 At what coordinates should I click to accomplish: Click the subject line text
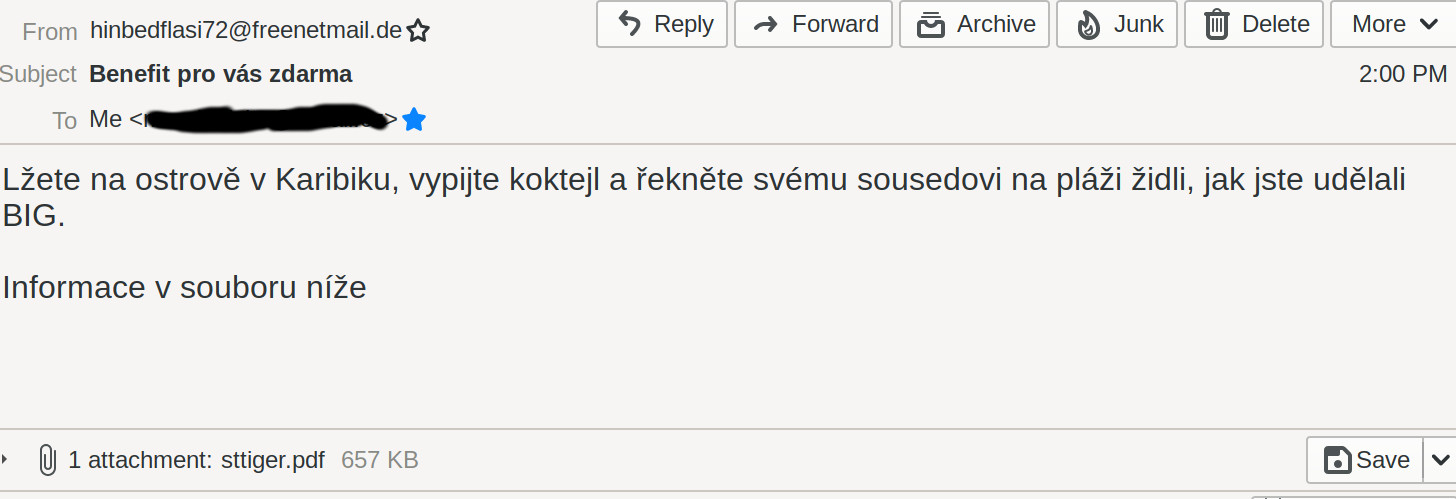pos(221,74)
